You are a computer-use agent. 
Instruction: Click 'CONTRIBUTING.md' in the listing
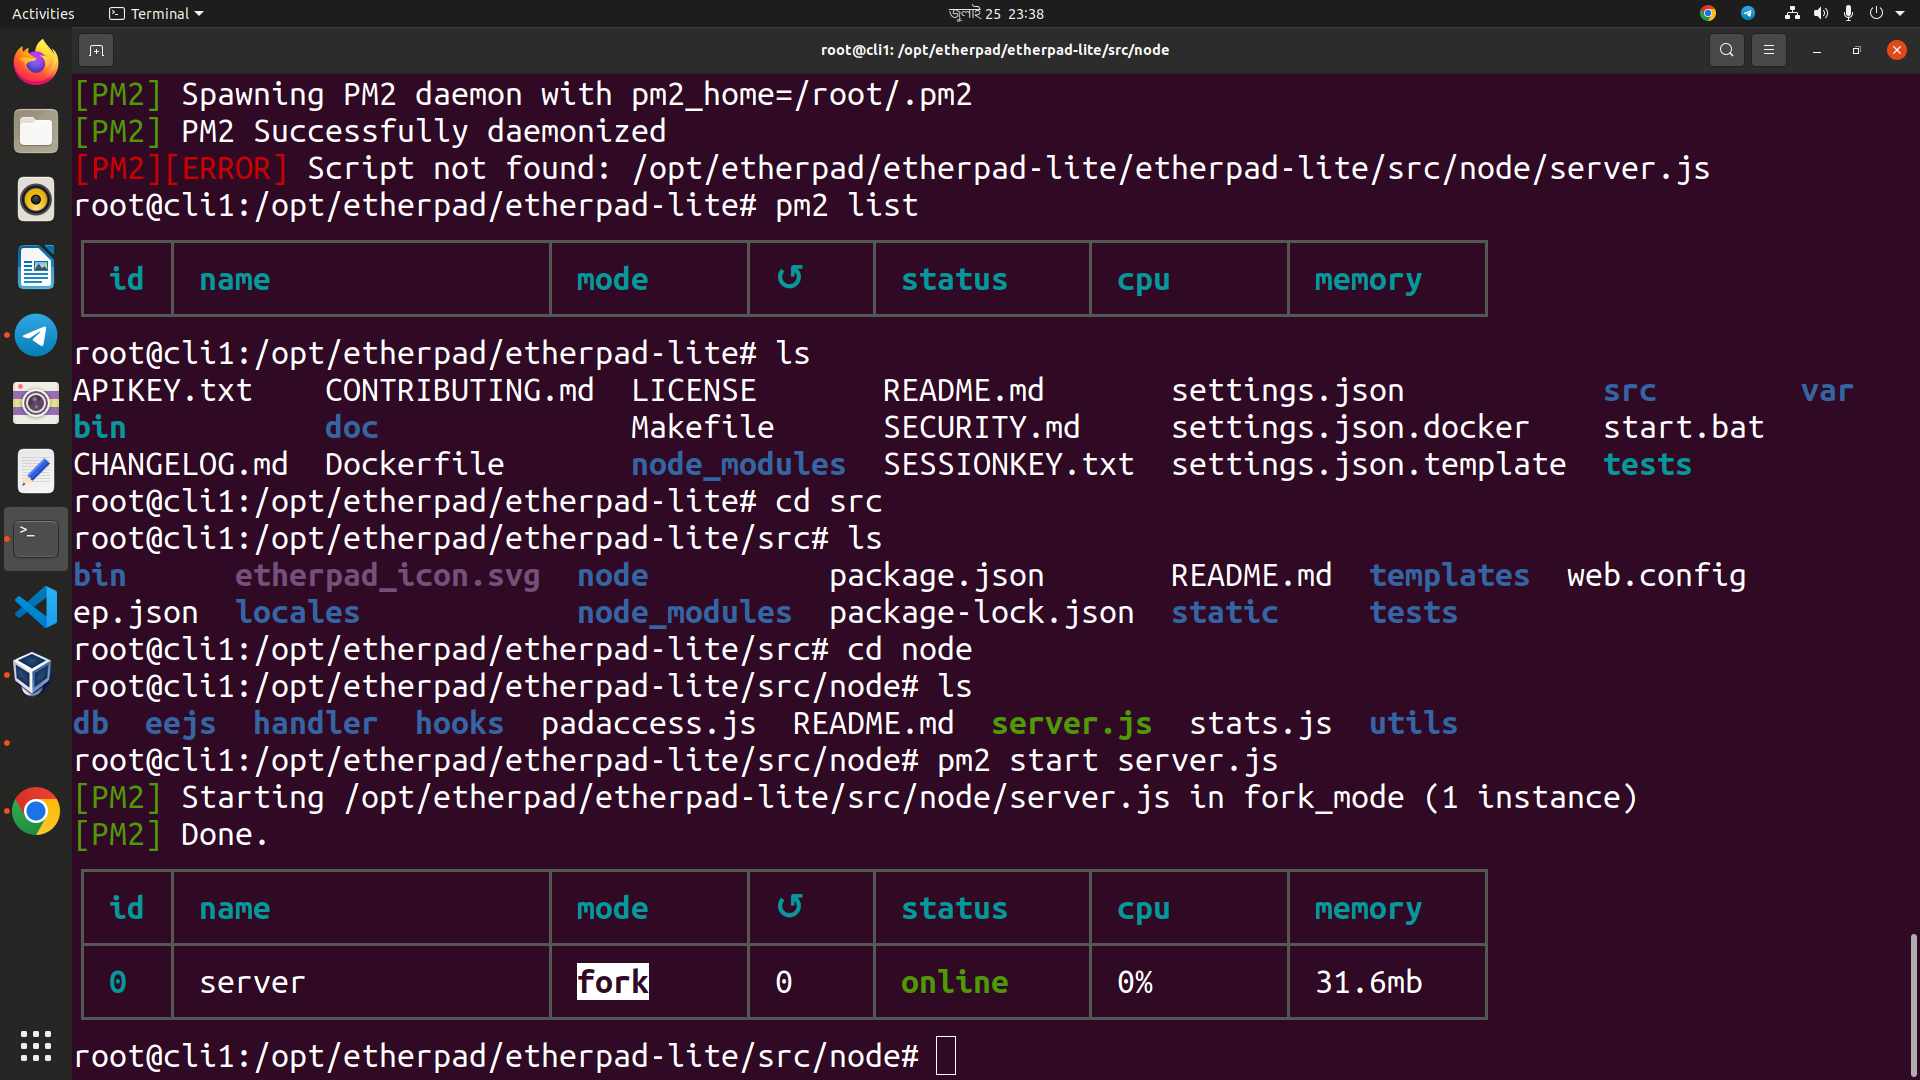tap(459, 390)
